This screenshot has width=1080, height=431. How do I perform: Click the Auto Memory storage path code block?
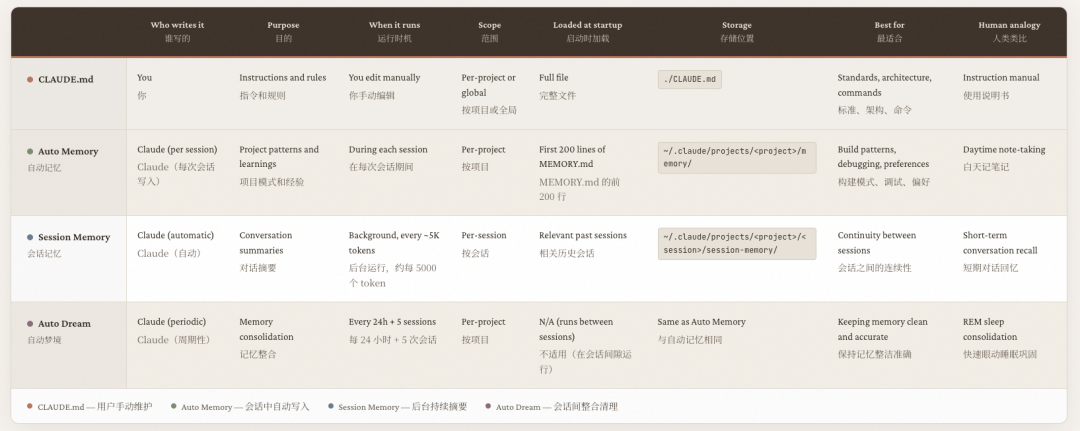pyautogui.click(x=736, y=157)
